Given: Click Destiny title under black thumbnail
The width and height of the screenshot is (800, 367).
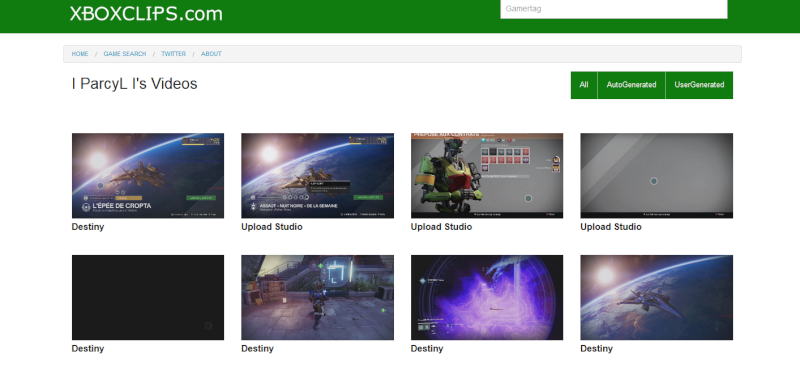Looking at the screenshot, I should point(88,349).
